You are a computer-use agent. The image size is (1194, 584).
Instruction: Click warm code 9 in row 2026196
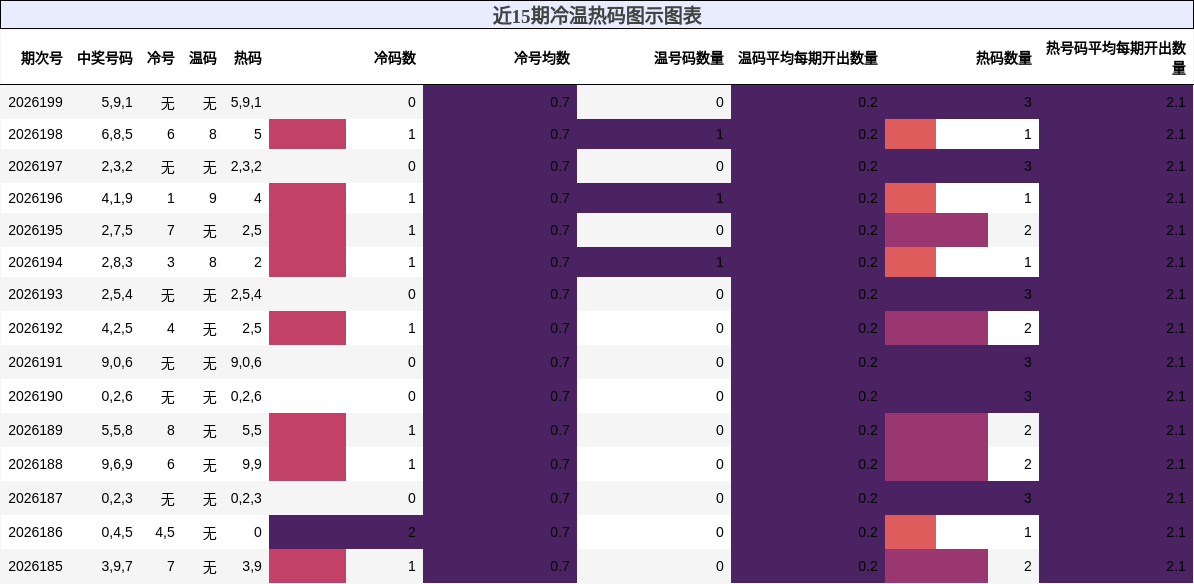click(212, 198)
